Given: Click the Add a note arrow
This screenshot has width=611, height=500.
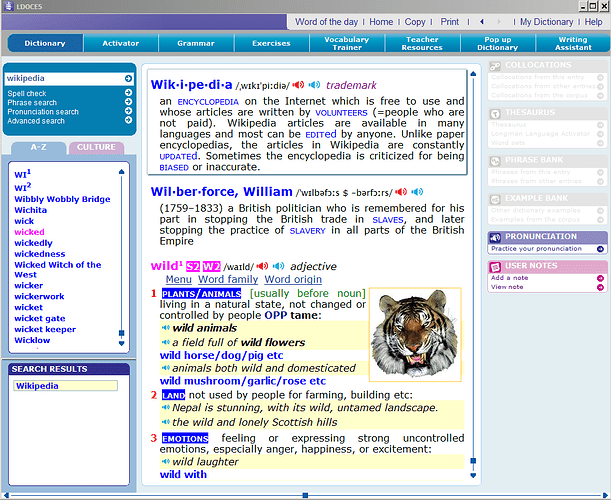Looking at the screenshot, I should click(x=600, y=277).
